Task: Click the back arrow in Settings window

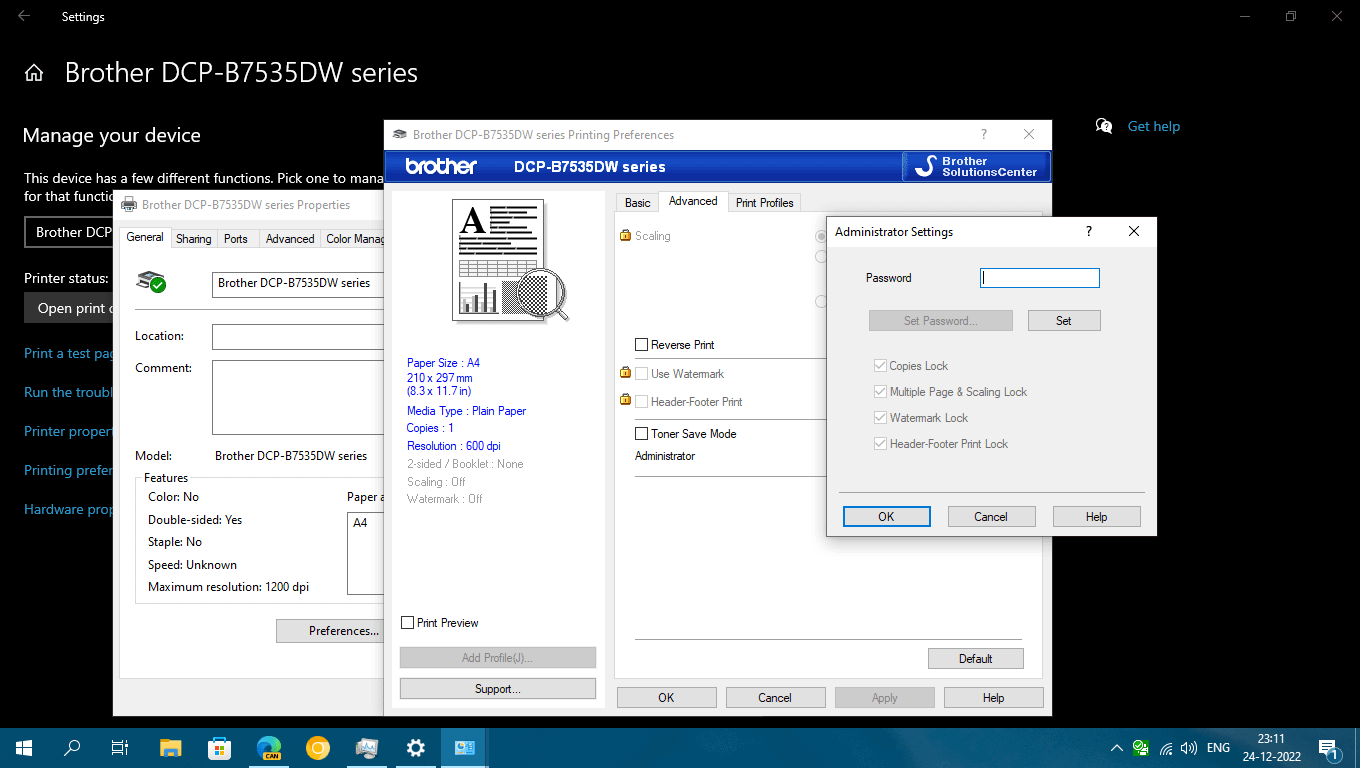Action: click(x=24, y=16)
